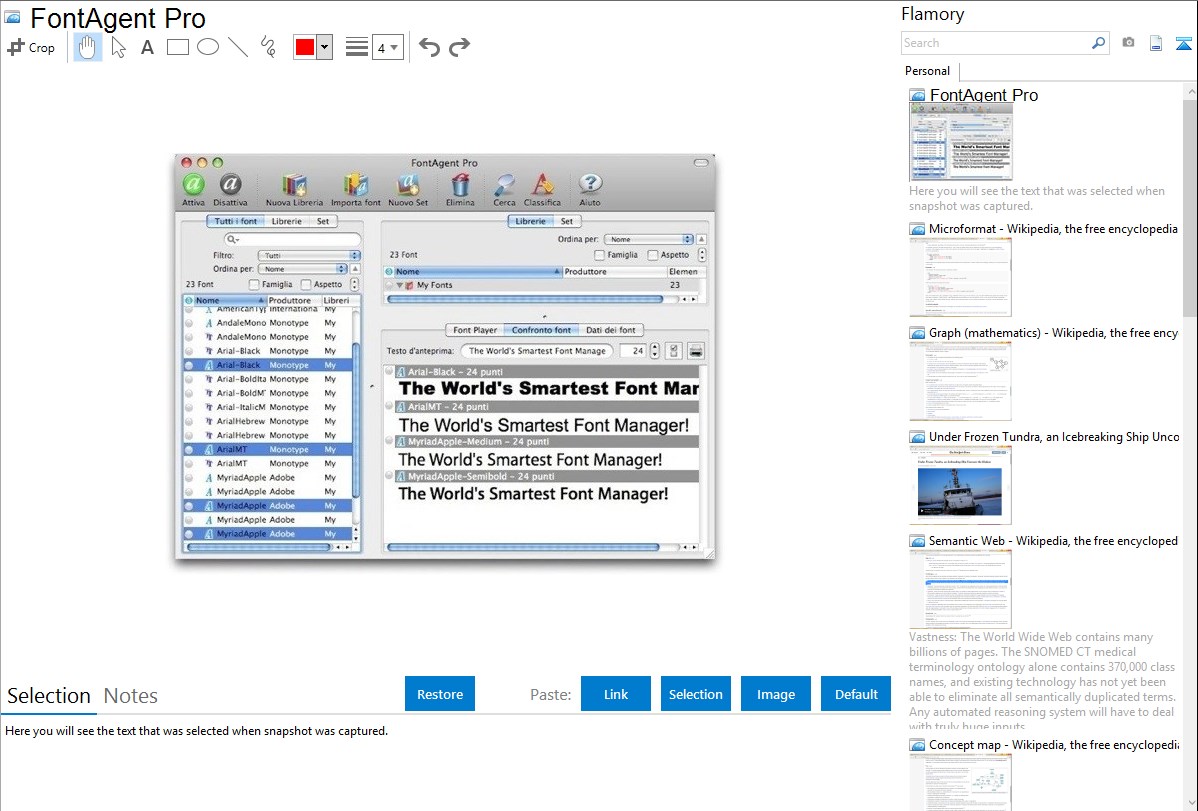Open Graph (mathematics) Wikipedia snapshot link

coord(1053,333)
